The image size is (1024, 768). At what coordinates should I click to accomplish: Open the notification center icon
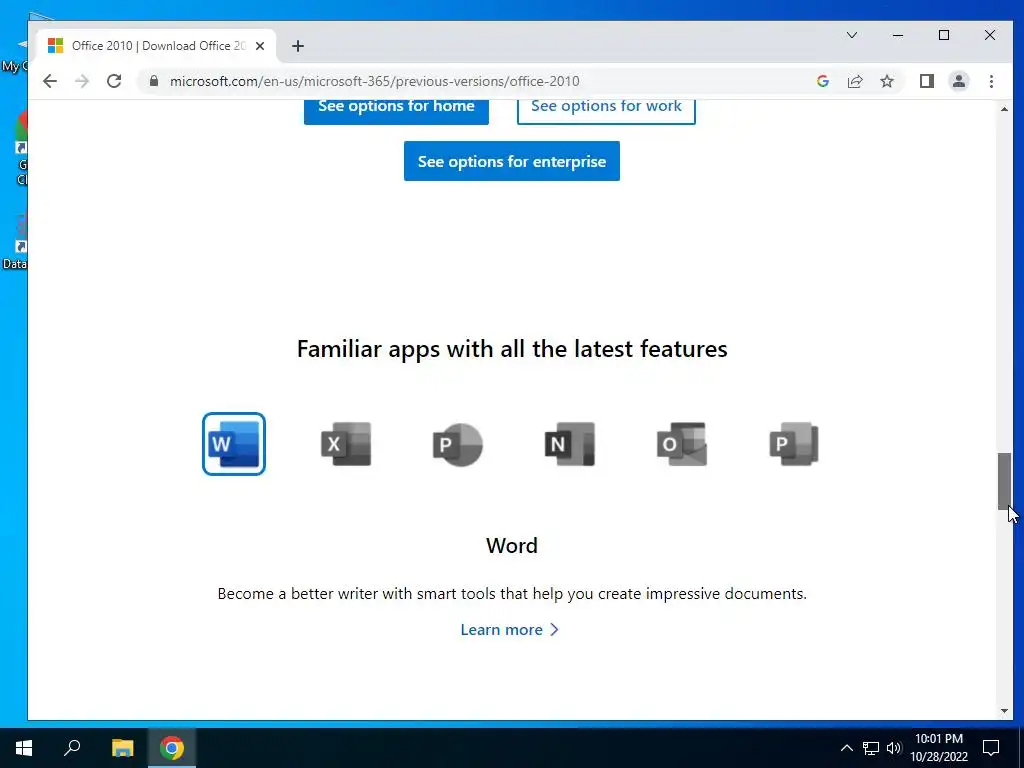click(x=991, y=748)
